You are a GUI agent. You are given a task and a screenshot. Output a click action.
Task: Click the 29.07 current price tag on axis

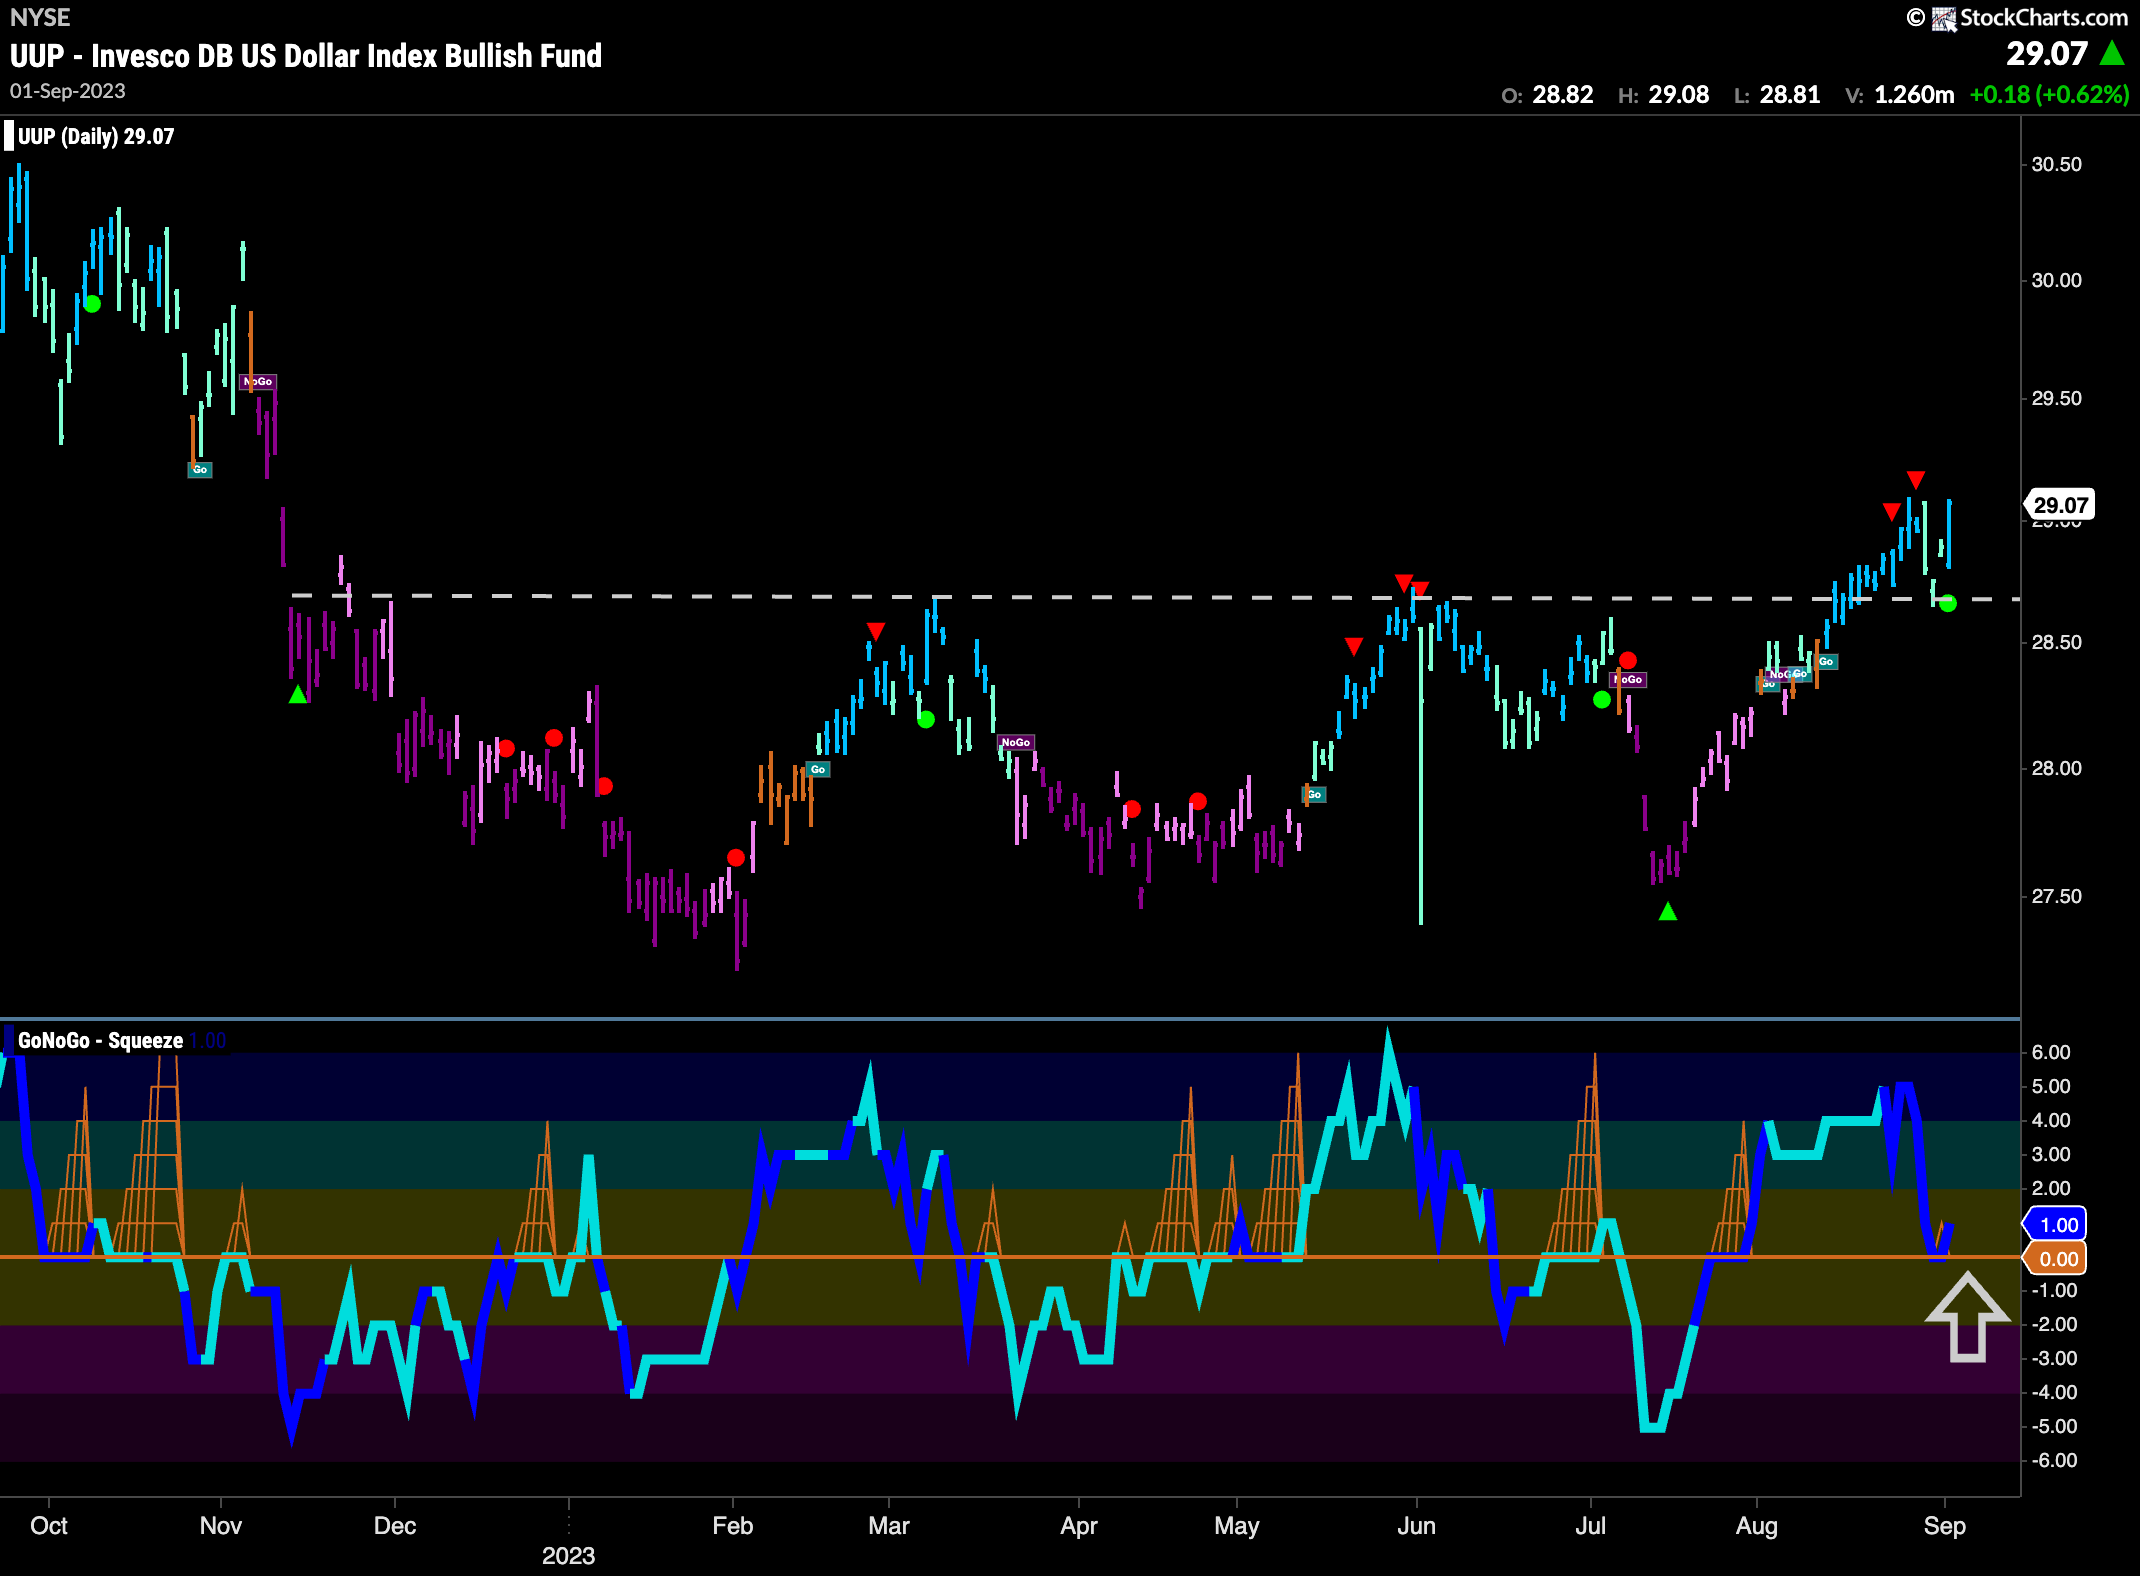(x=2060, y=505)
